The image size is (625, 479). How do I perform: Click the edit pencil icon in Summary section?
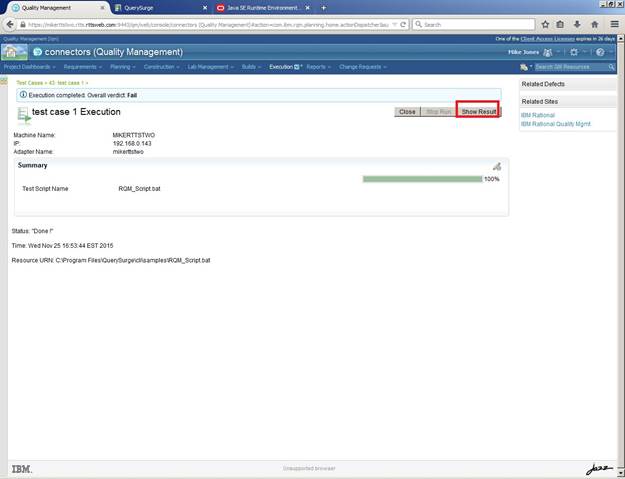coord(497,166)
